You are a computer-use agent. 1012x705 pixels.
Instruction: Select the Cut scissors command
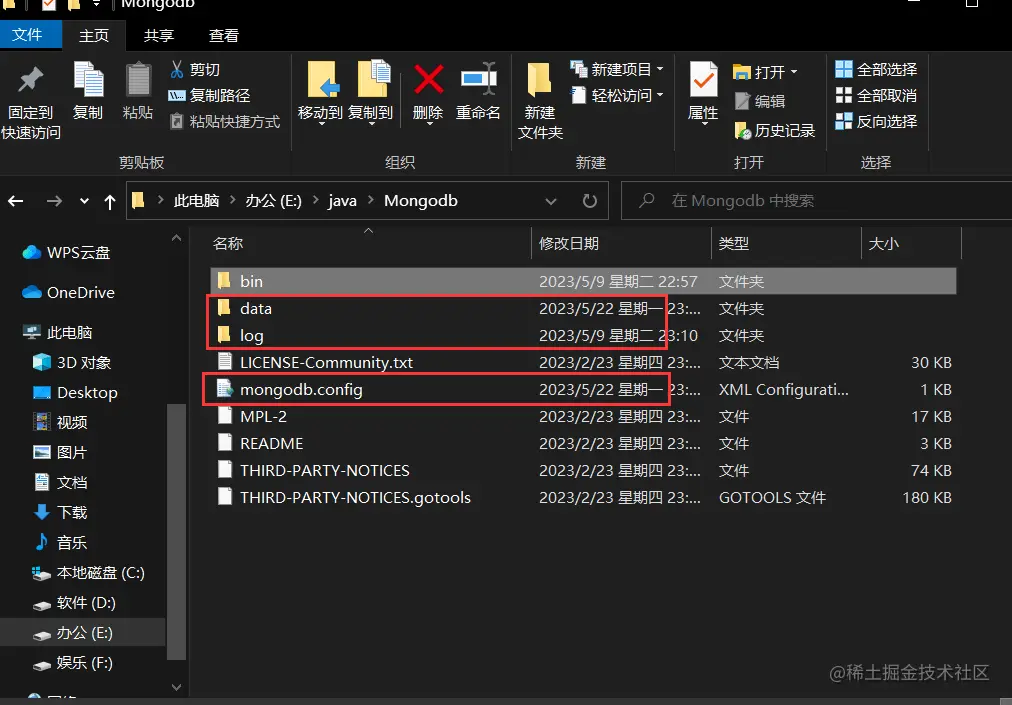pyautogui.click(x=194, y=69)
